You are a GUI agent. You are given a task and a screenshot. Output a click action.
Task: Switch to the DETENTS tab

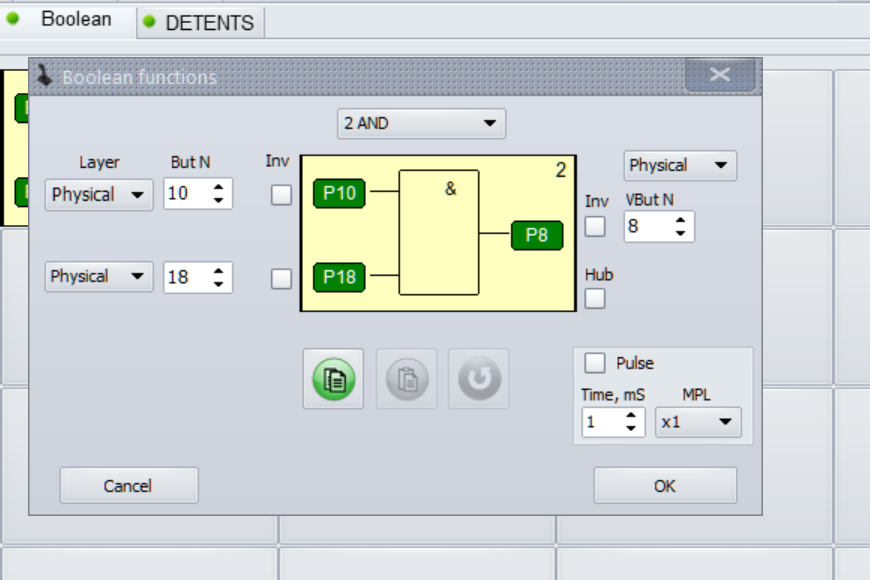(x=200, y=23)
